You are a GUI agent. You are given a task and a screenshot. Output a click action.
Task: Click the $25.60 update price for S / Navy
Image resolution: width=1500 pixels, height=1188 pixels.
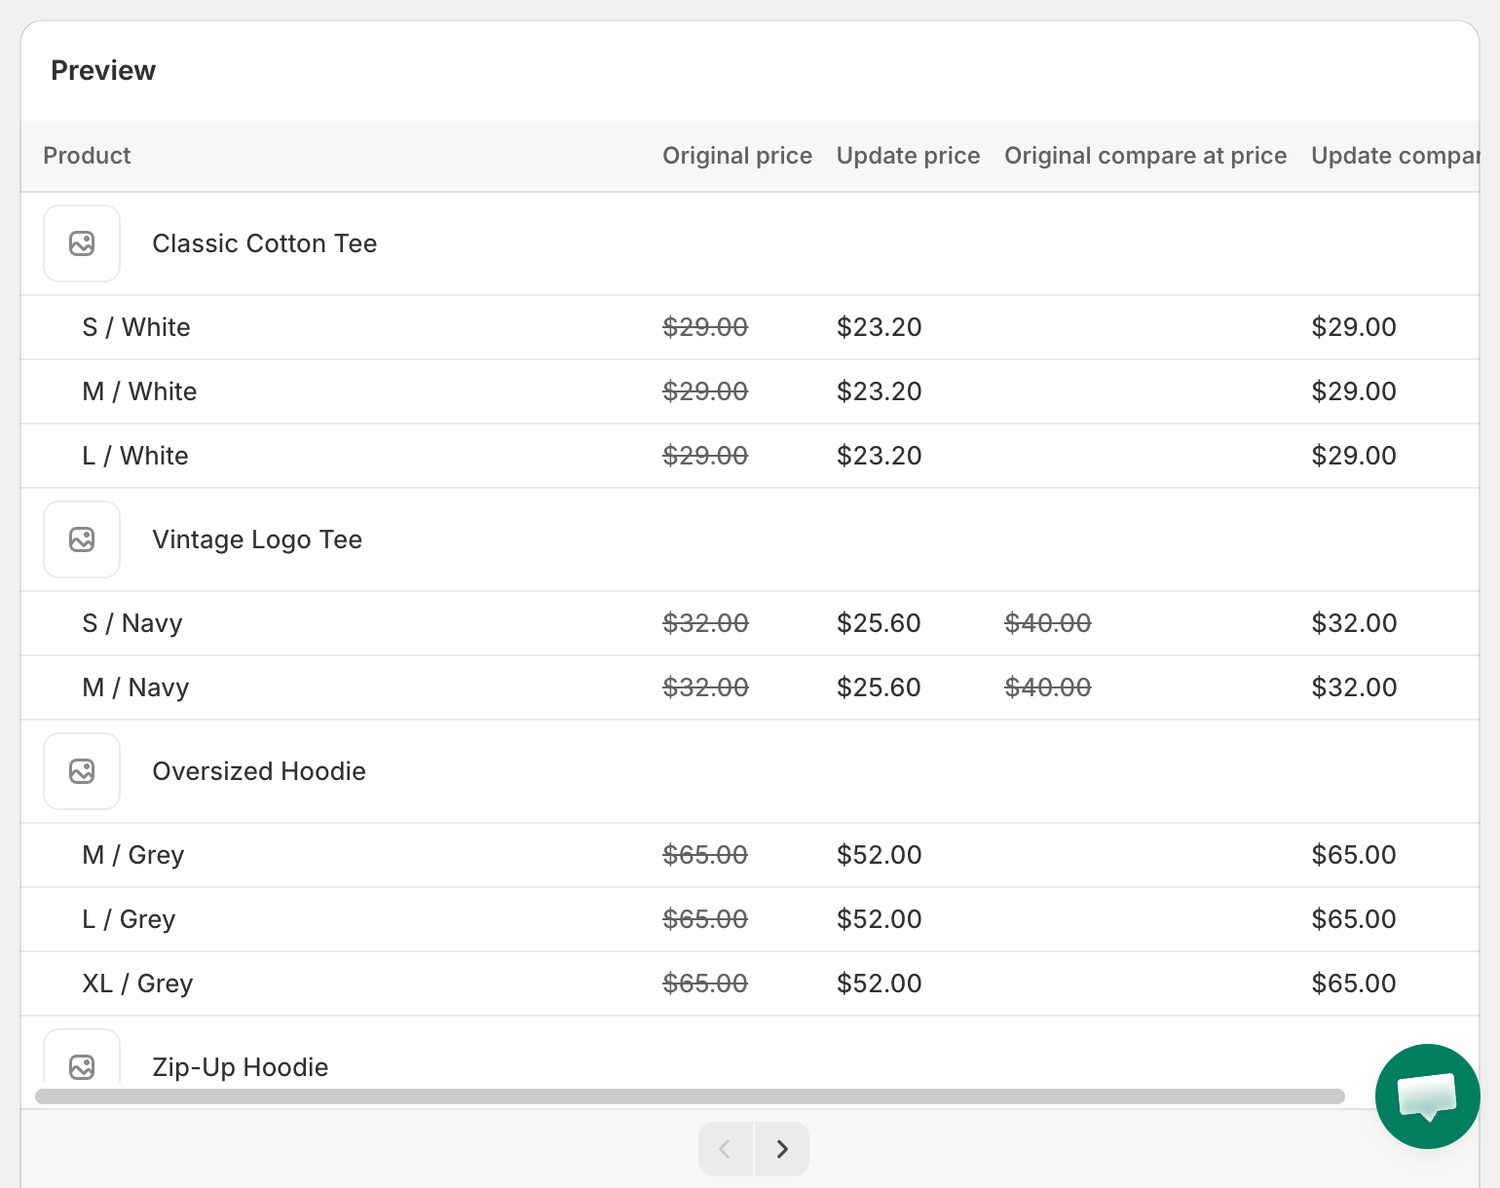(x=879, y=623)
